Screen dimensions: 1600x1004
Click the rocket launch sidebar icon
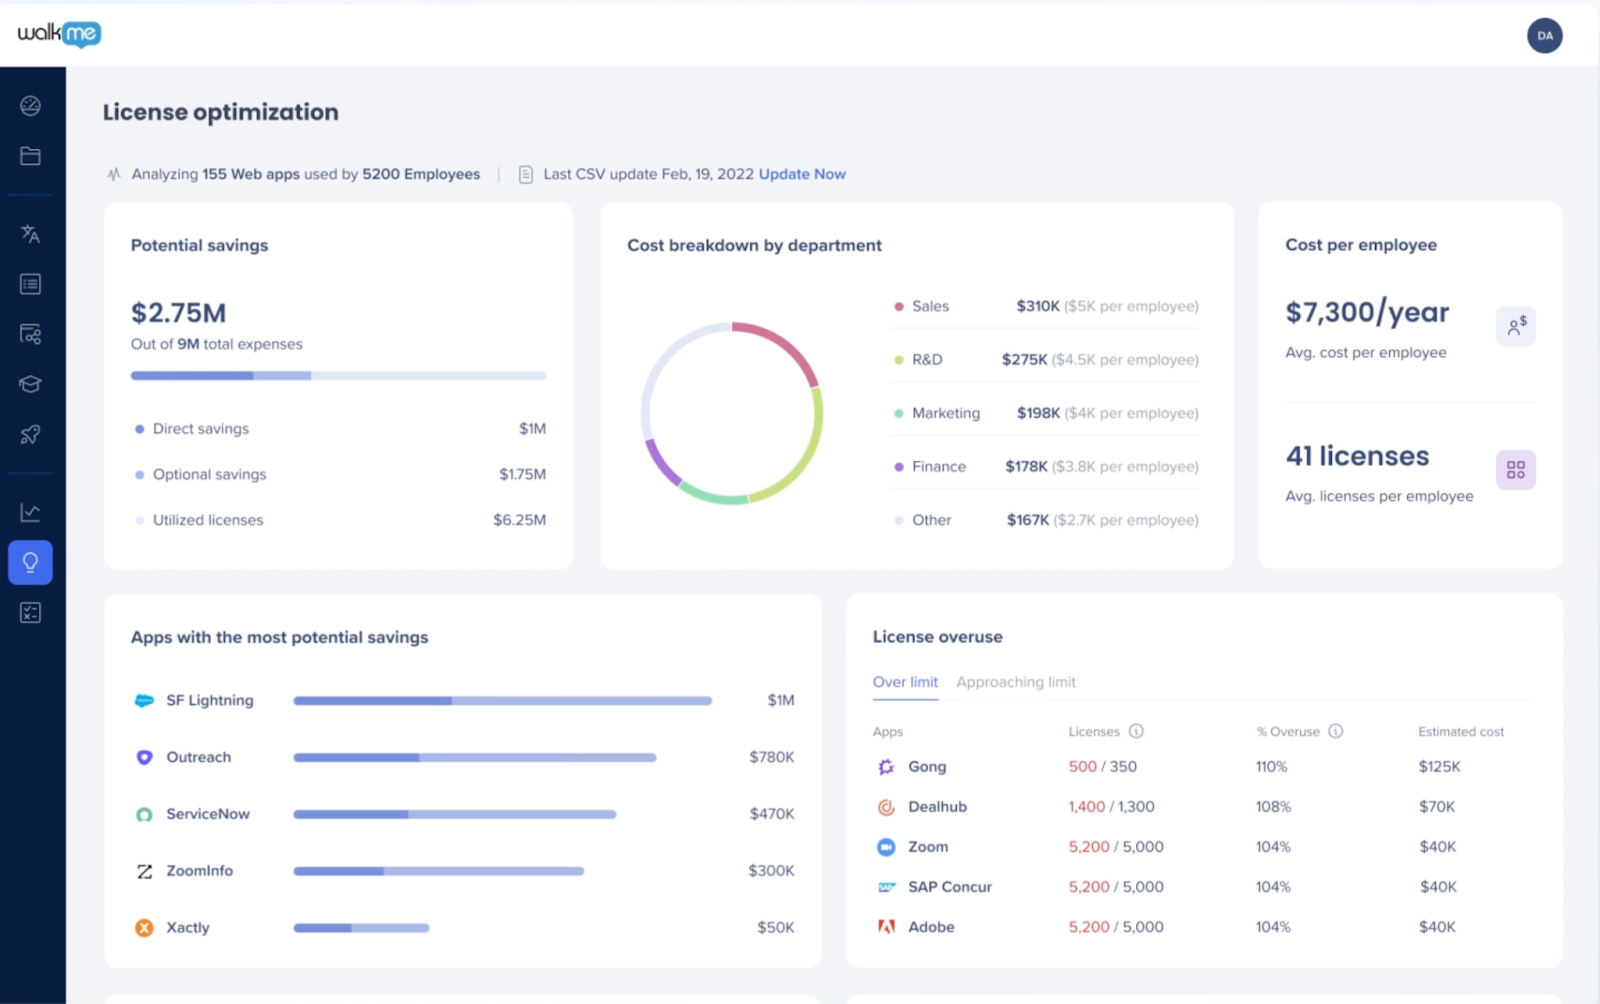pyautogui.click(x=30, y=433)
